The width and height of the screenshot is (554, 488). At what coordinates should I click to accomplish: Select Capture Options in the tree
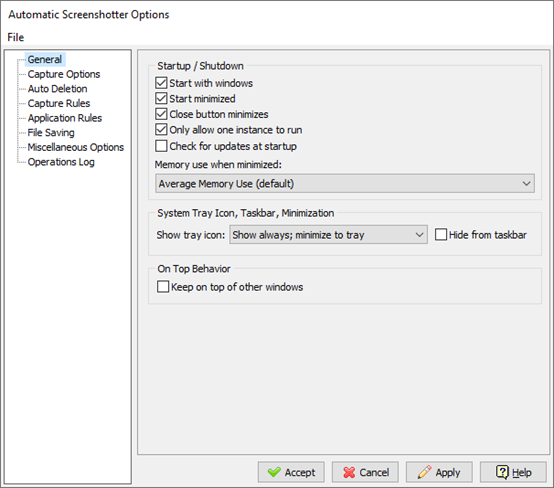point(64,74)
